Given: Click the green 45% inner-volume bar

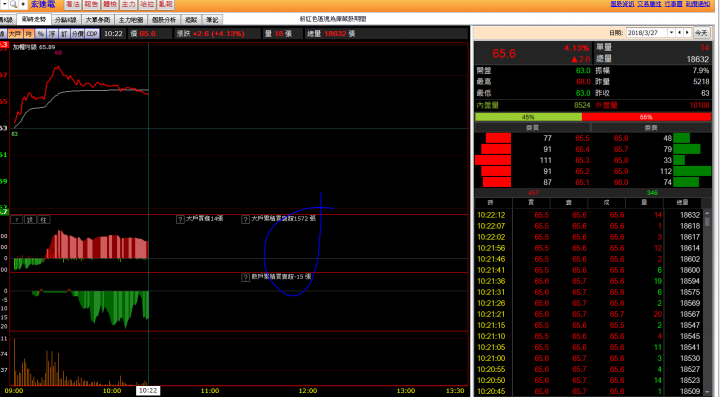Looking at the screenshot, I should pyautogui.click(x=529, y=117).
